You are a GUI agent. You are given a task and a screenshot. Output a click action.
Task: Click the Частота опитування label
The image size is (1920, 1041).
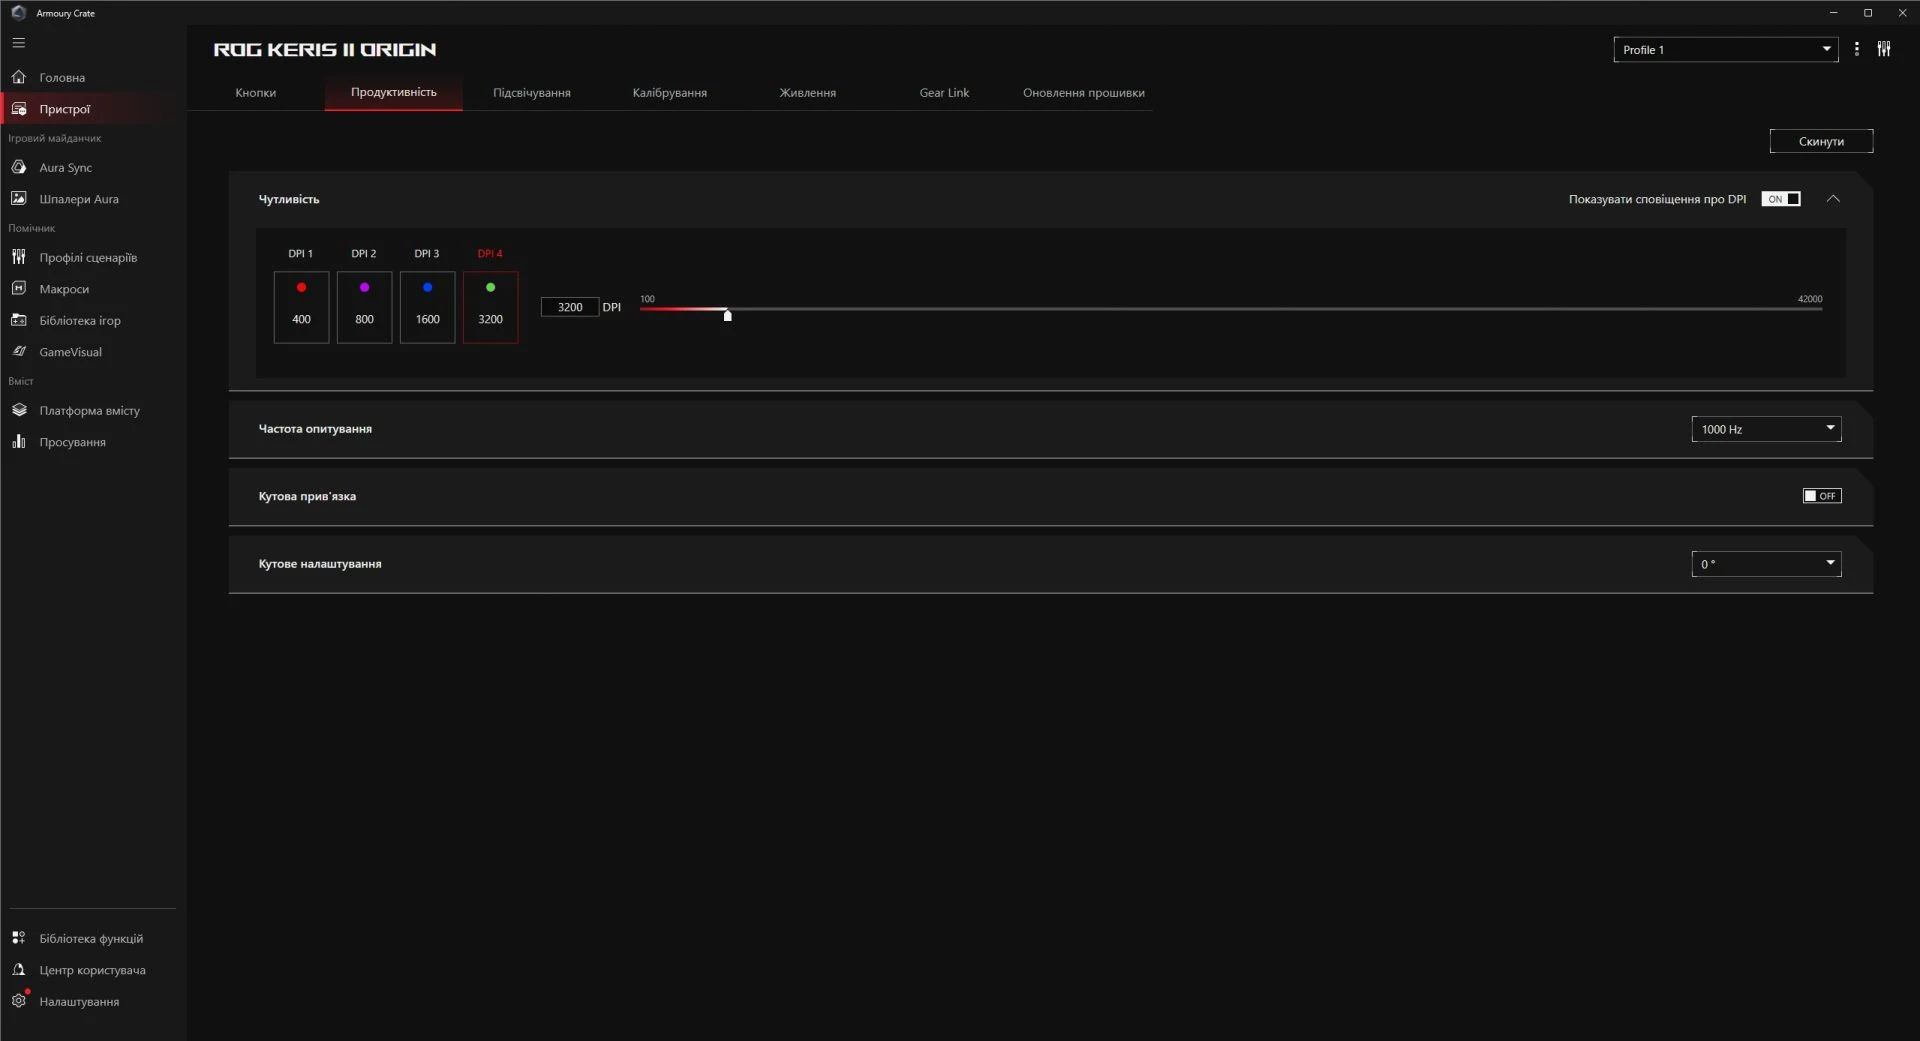[x=315, y=429]
